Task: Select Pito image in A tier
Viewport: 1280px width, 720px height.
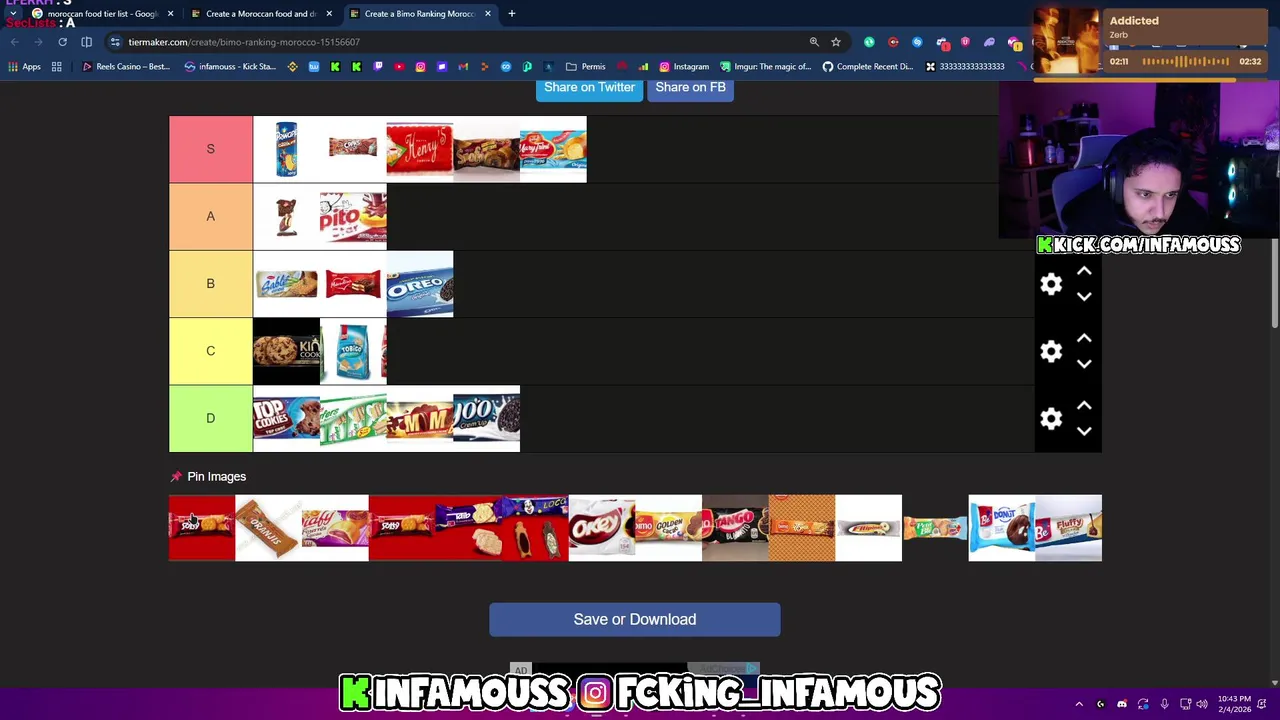Action: pyautogui.click(x=353, y=216)
